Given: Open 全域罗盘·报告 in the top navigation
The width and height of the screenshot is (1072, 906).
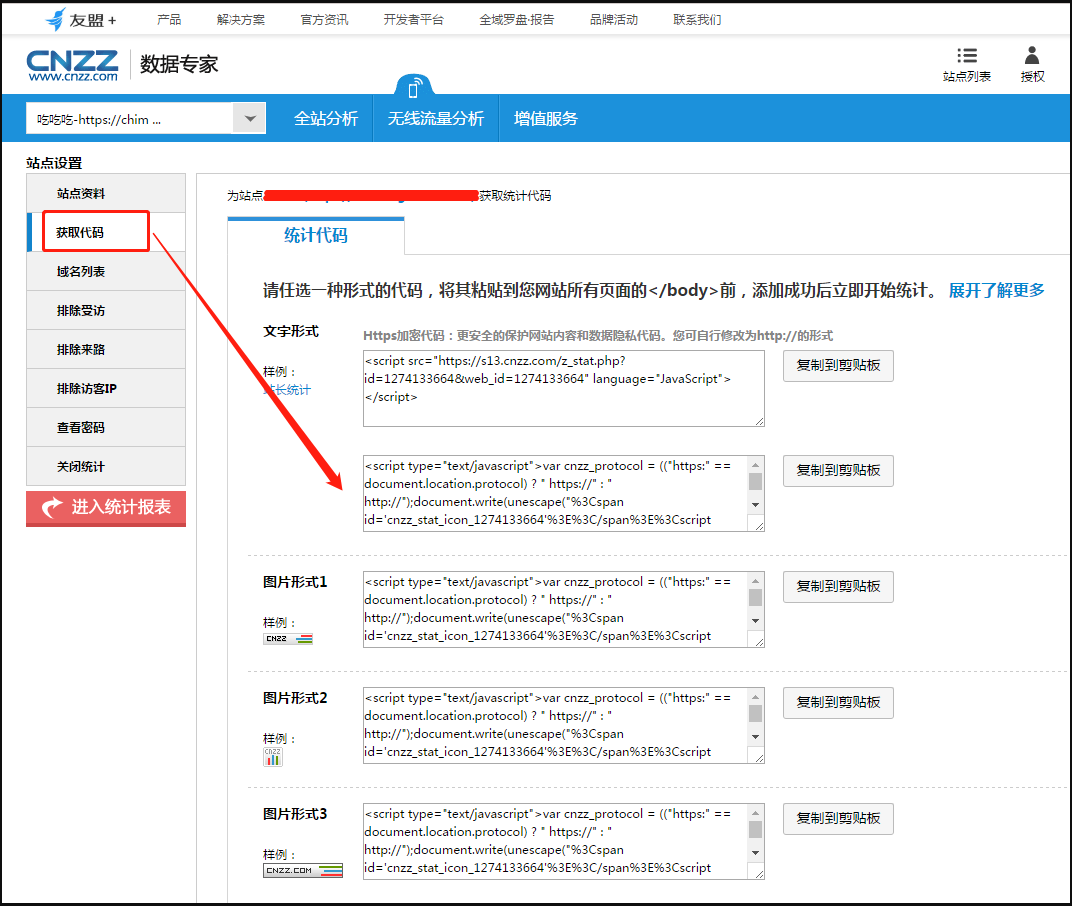Looking at the screenshot, I should pyautogui.click(x=517, y=20).
